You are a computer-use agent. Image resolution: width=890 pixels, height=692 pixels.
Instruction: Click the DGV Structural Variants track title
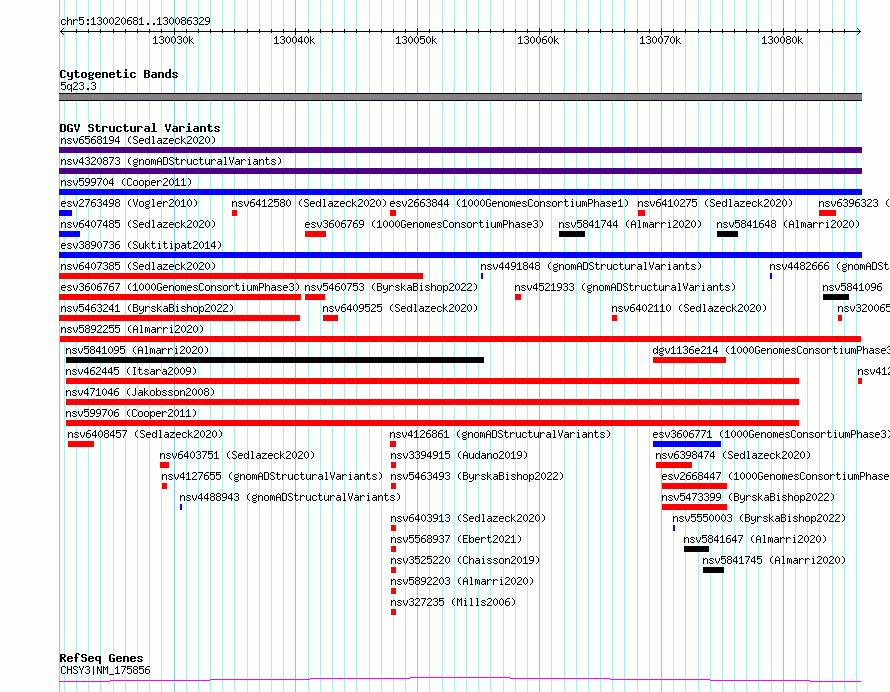point(140,128)
